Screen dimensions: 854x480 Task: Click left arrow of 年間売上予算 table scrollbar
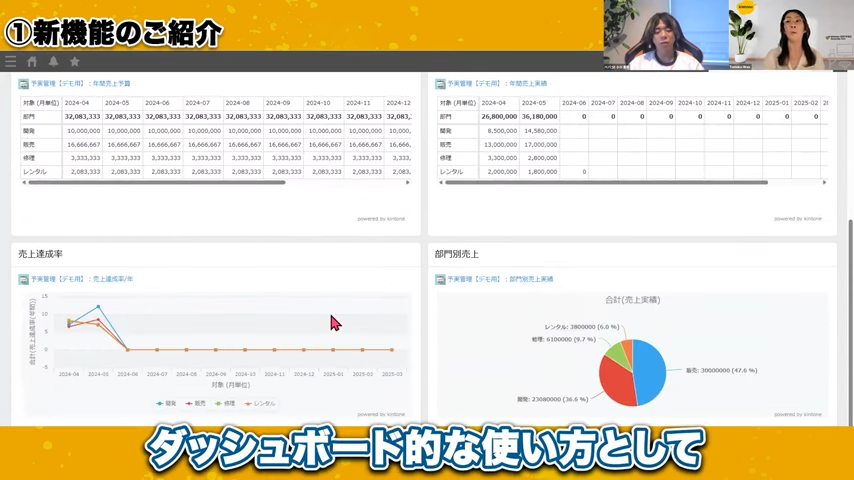click(23, 183)
